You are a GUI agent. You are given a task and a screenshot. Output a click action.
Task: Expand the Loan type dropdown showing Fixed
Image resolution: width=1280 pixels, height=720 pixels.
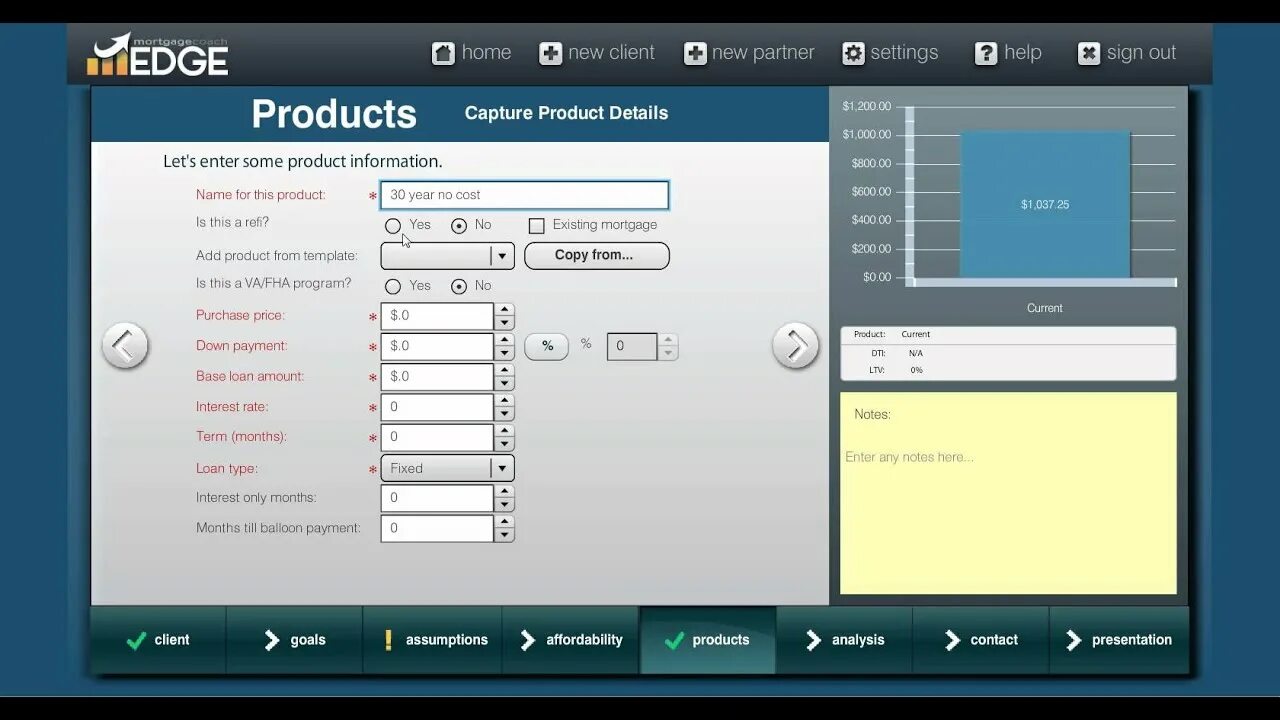[x=503, y=467]
